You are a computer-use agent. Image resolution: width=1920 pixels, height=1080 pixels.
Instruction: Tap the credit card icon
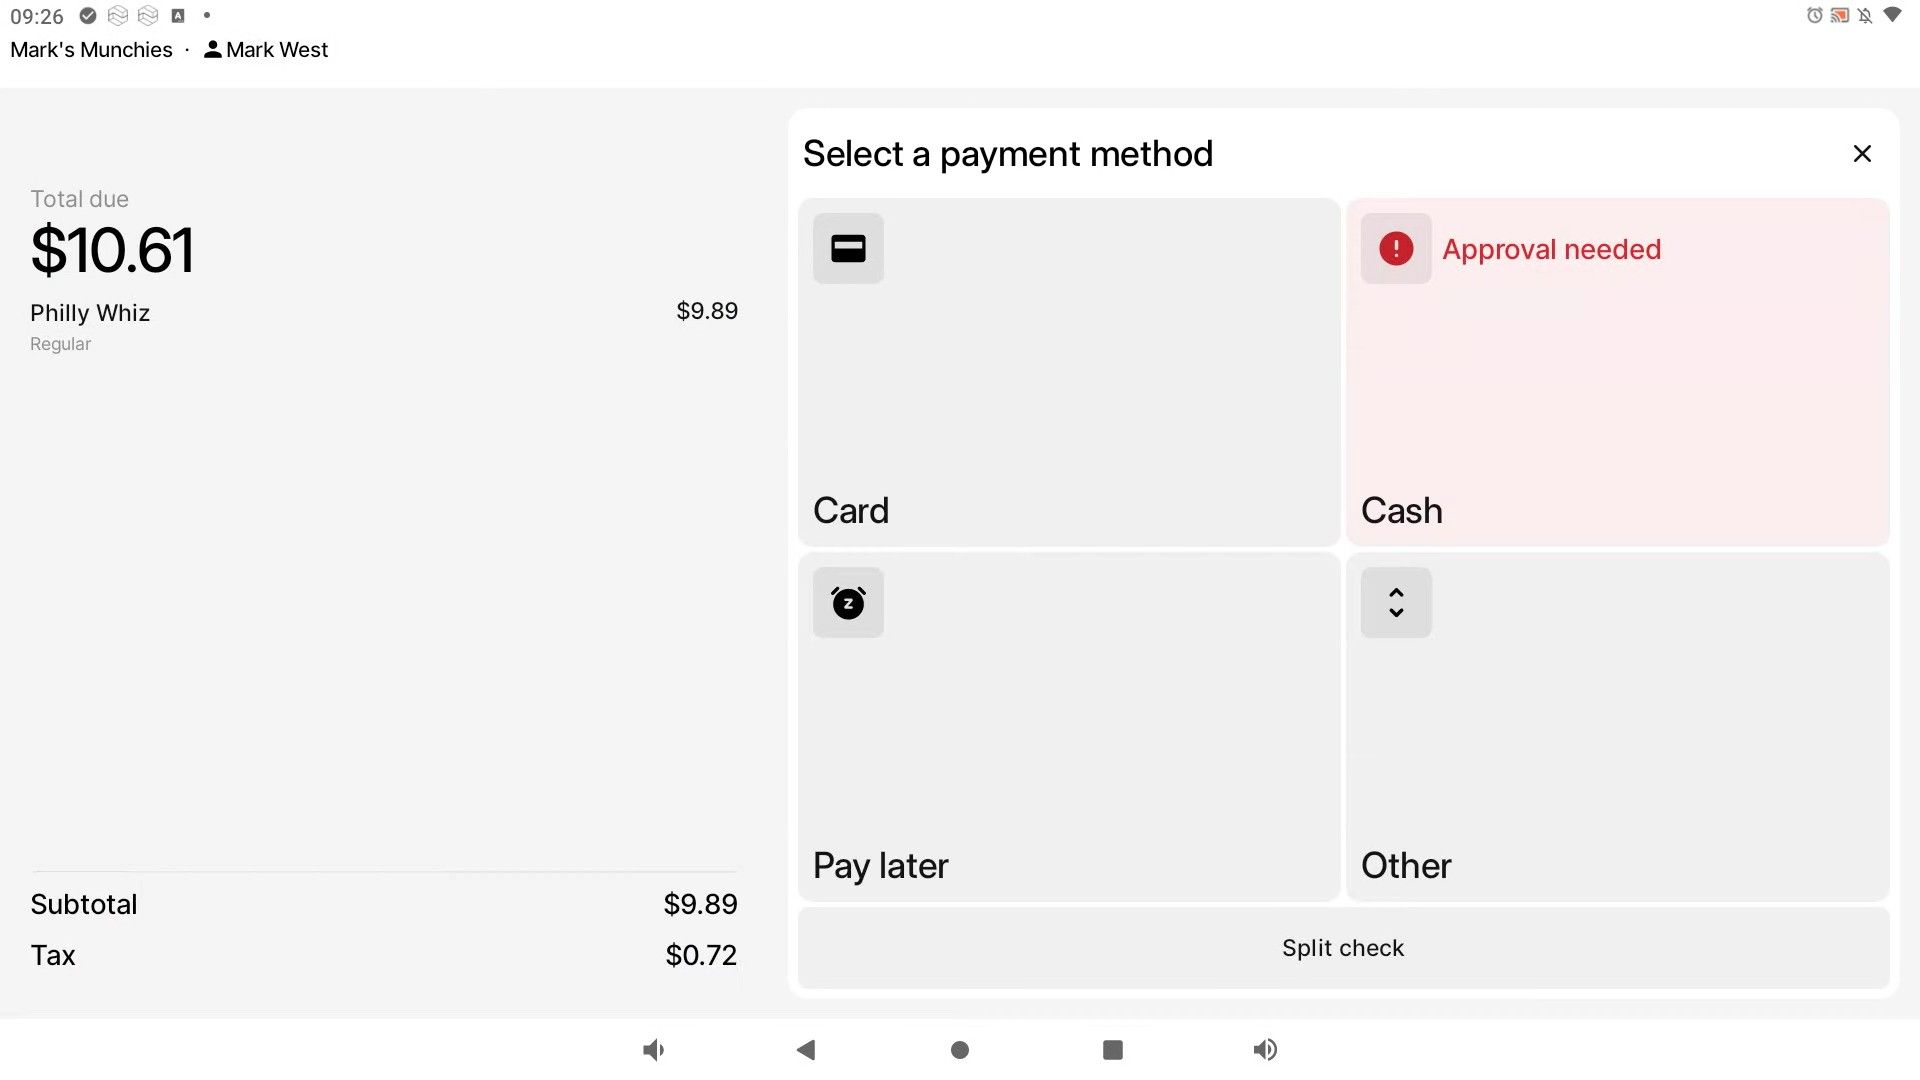click(848, 248)
